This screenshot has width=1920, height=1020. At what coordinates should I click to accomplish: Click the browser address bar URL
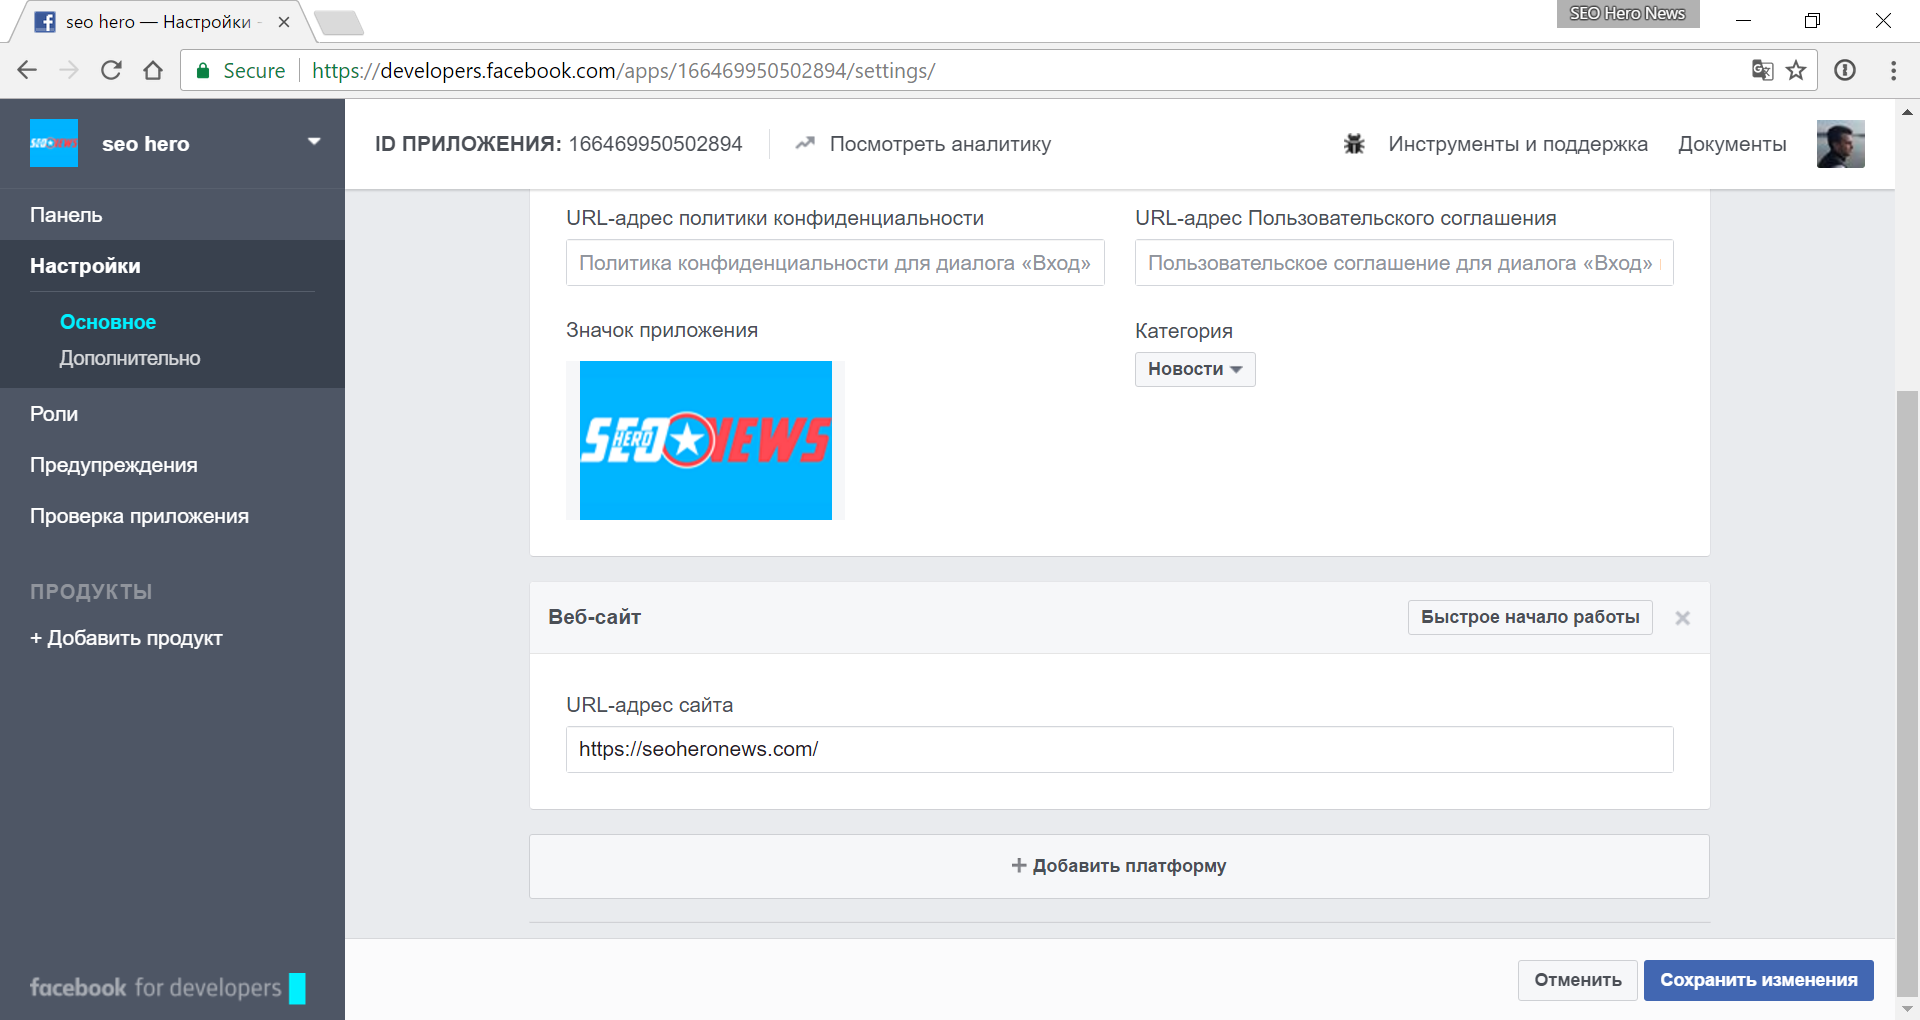click(x=623, y=70)
